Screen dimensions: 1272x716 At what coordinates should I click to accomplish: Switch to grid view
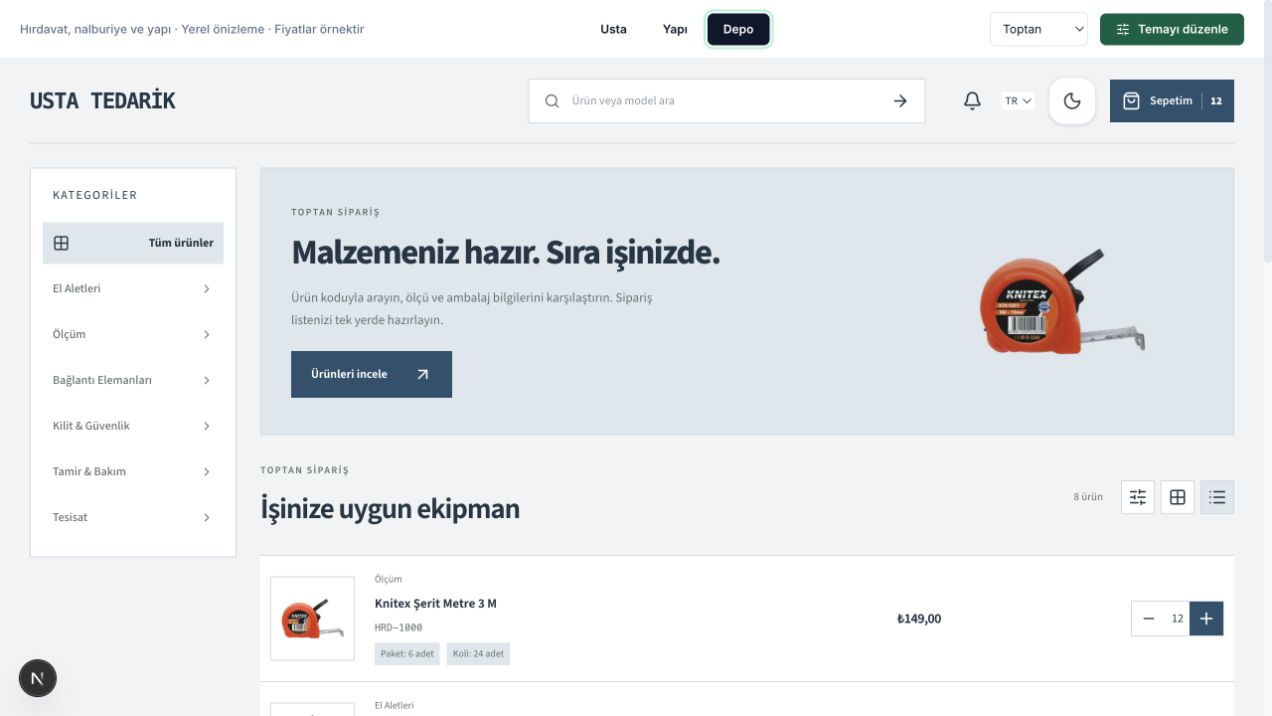pyautogui.click(x=1177, y=497)
